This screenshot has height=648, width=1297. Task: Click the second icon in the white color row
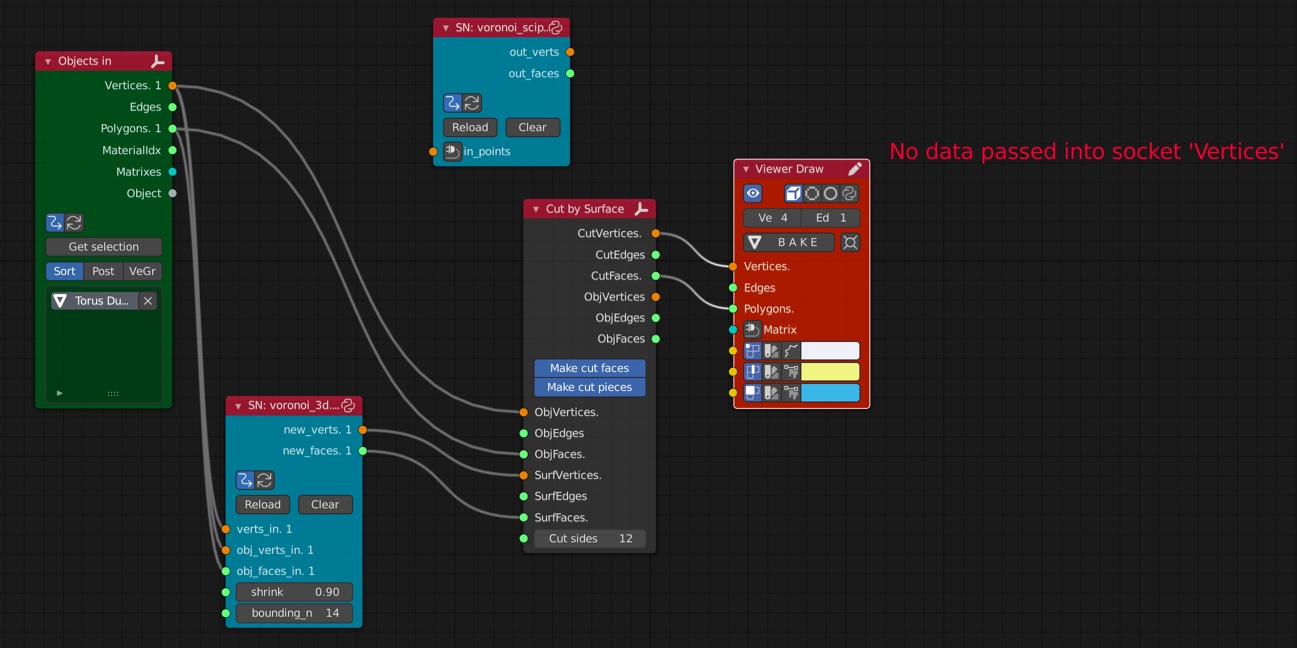(771, 351)
